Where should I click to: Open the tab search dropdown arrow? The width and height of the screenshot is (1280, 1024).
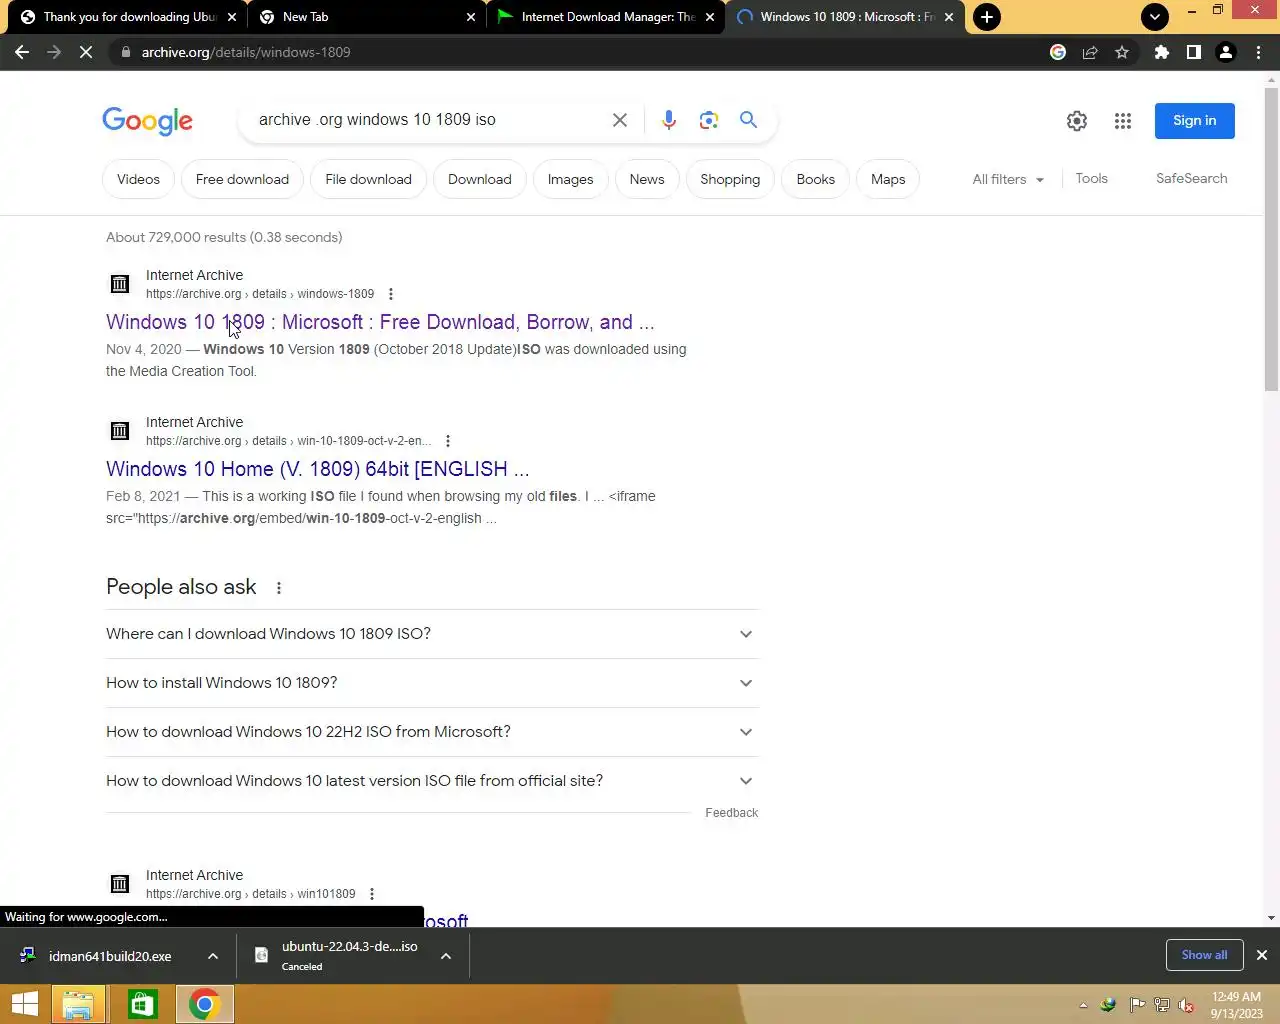1155,17
